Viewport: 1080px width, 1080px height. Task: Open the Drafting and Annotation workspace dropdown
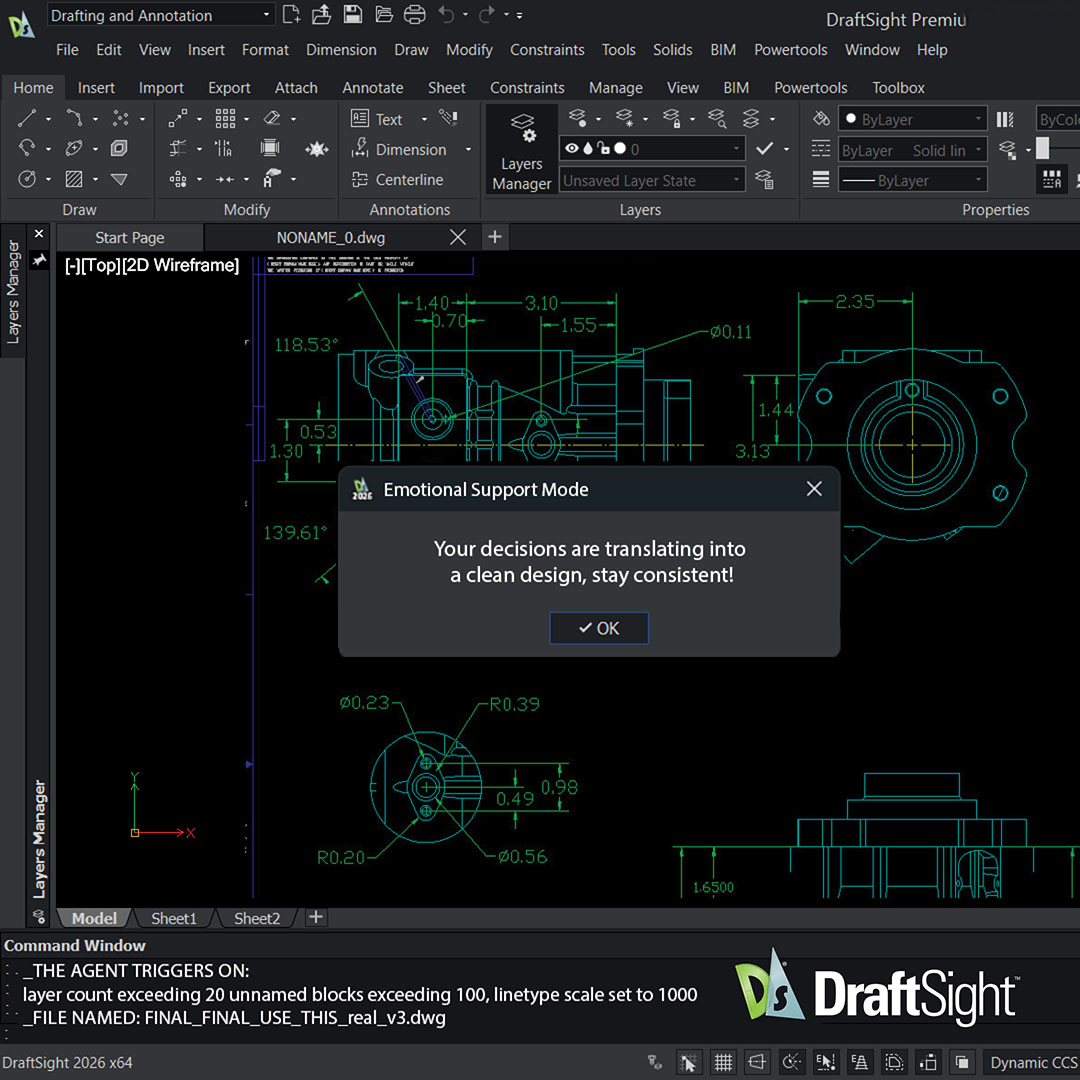(x=161, y=15)
